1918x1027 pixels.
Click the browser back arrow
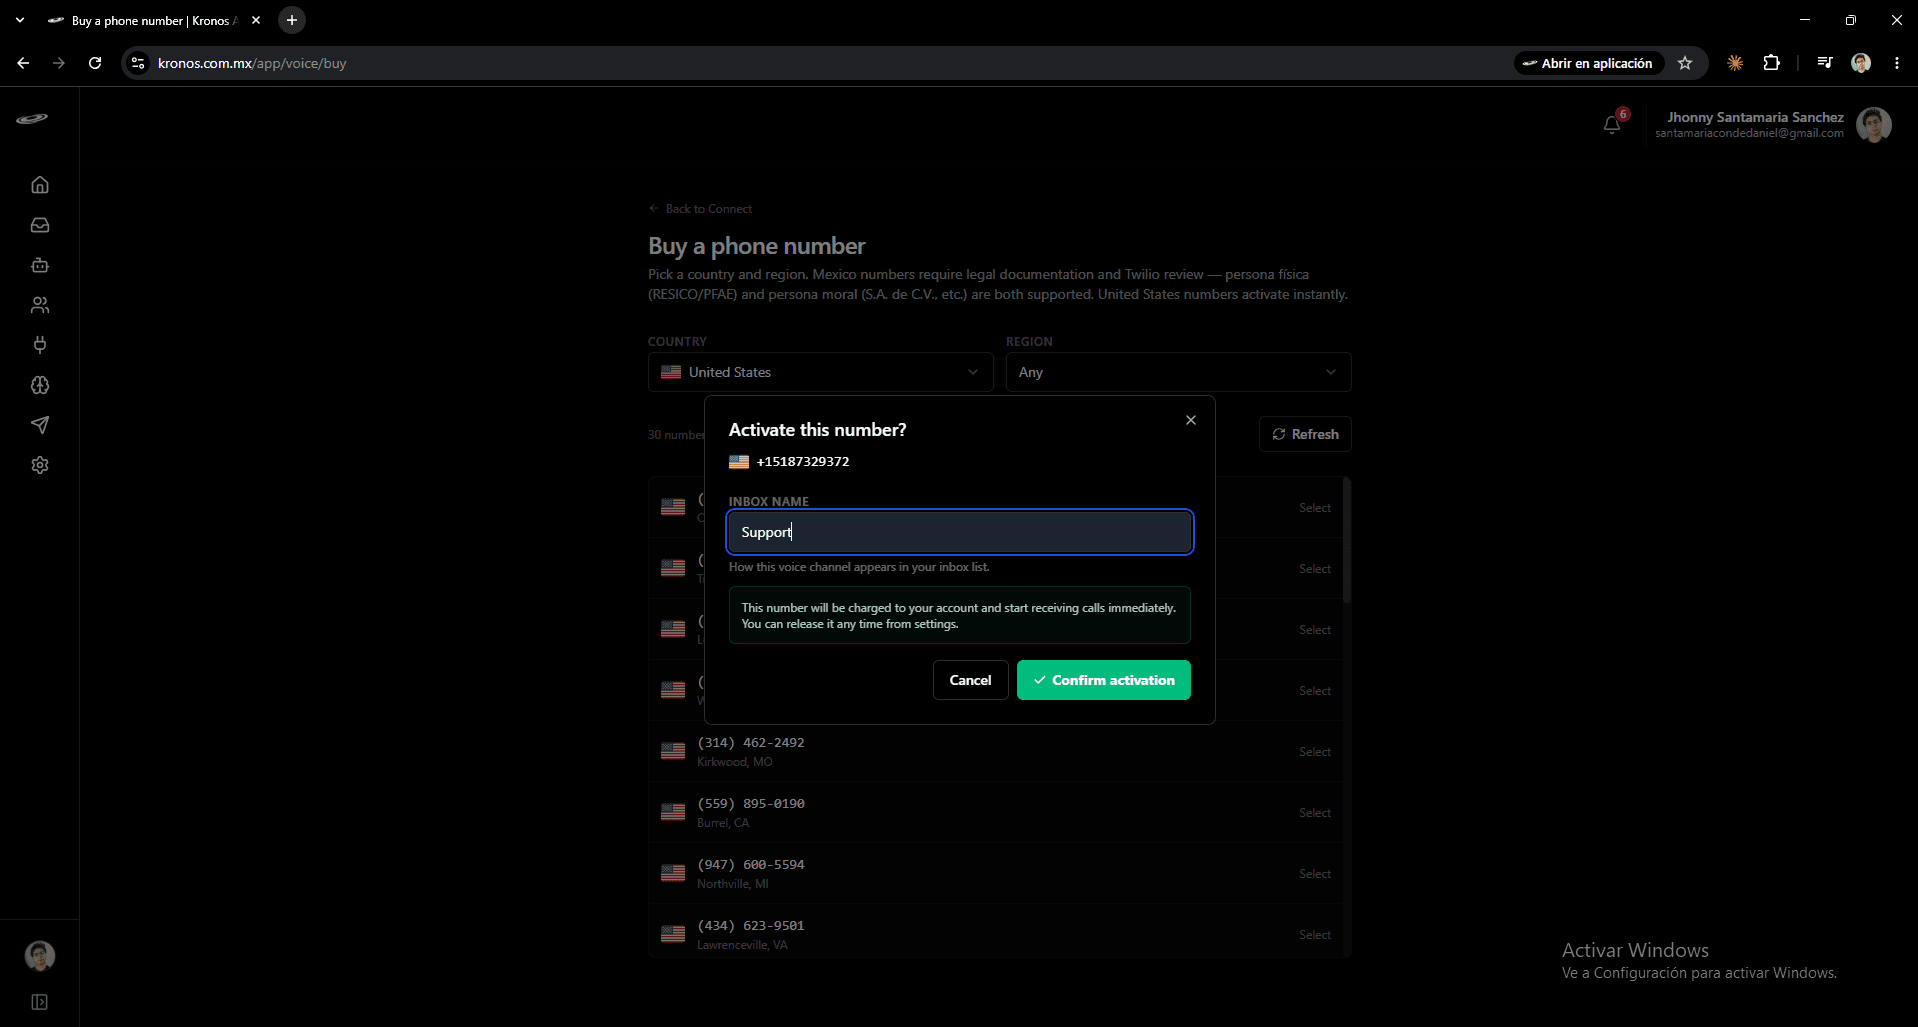pyautogui.click(x=23, y=63)
